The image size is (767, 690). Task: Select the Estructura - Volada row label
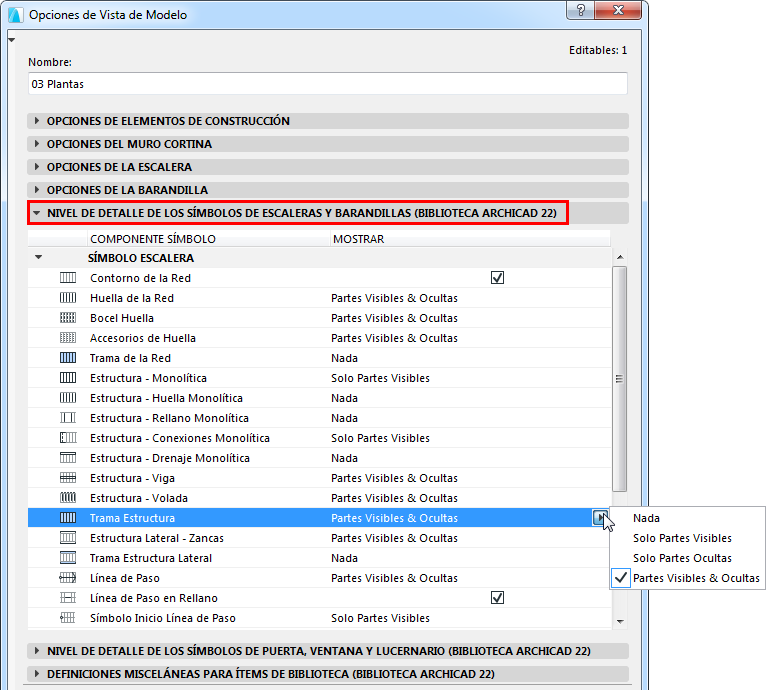(139, 498)
